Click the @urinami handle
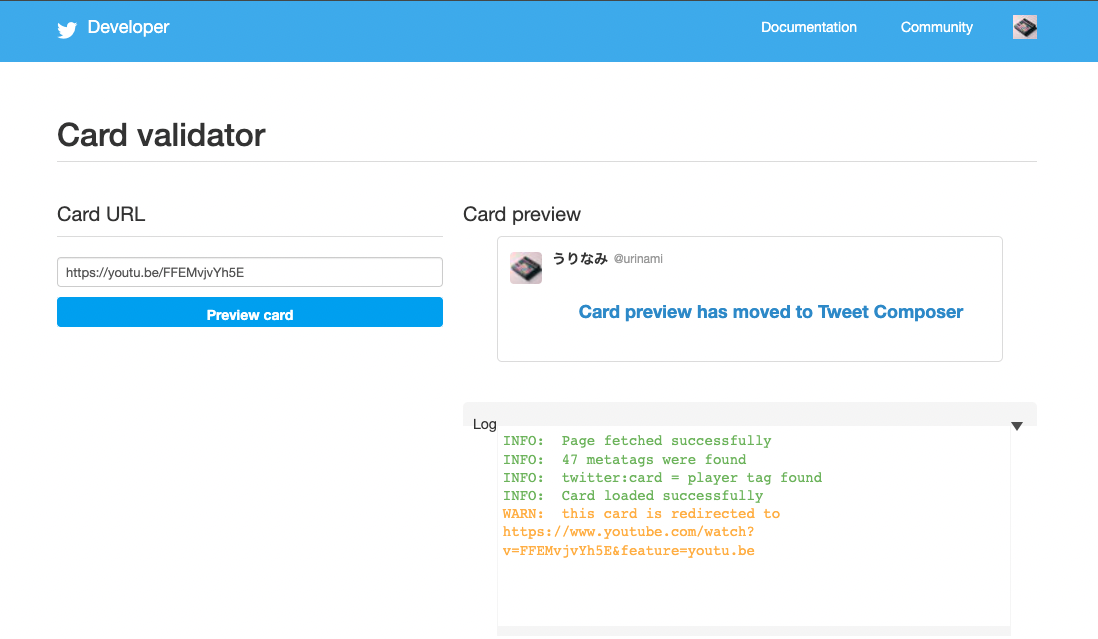 coord(638,259)
